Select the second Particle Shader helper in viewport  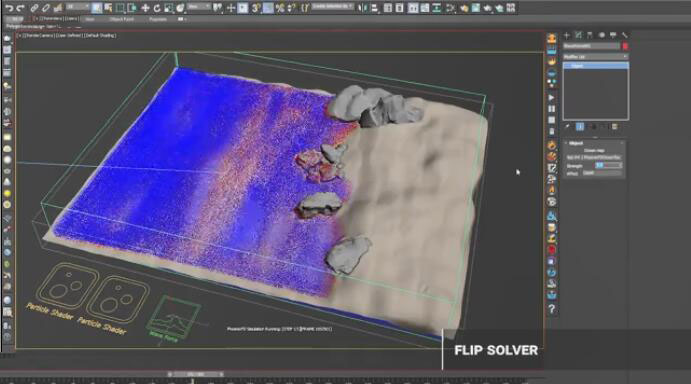point(118,299)
